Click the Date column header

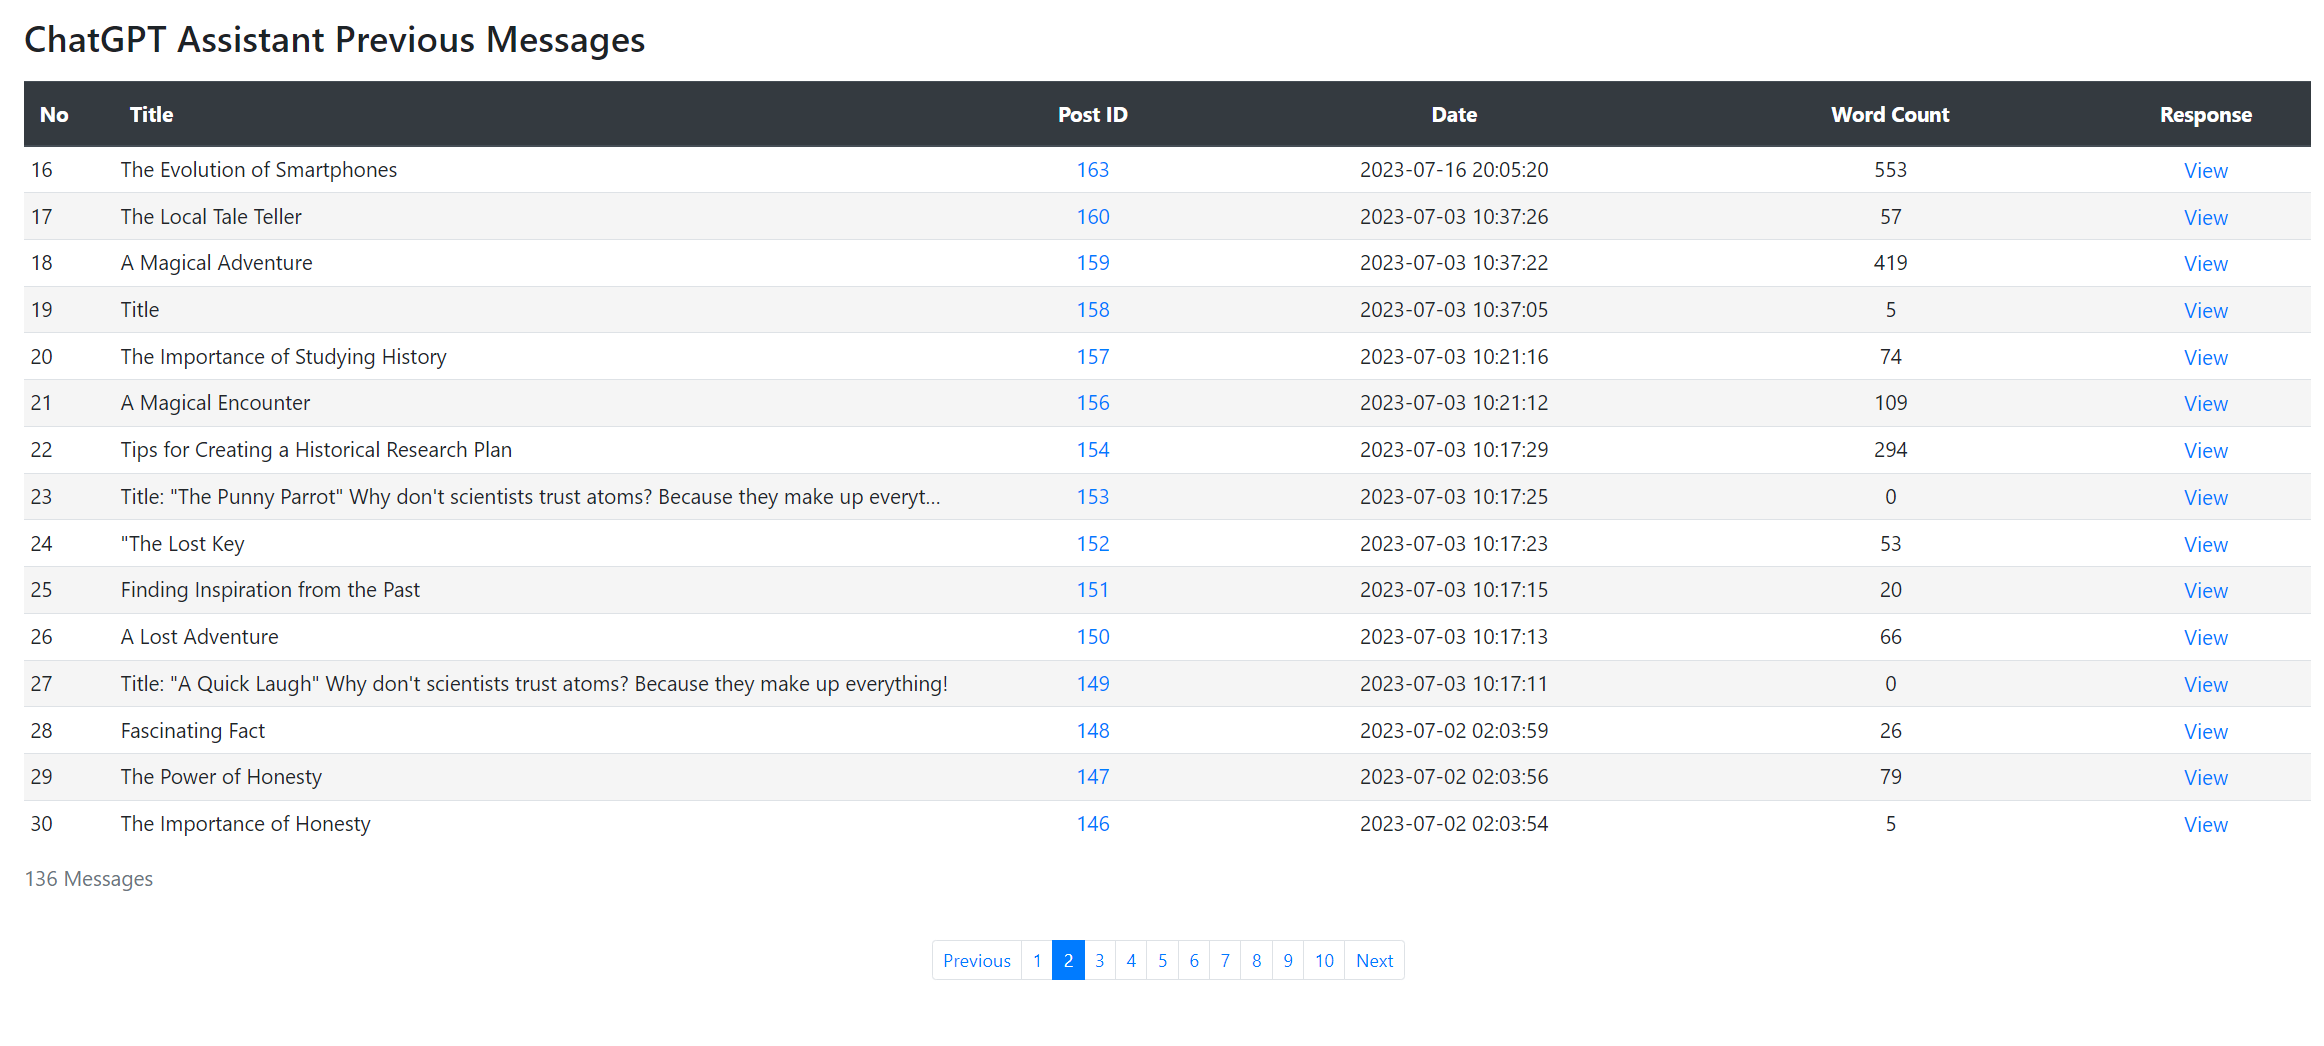click(1454, 115)
